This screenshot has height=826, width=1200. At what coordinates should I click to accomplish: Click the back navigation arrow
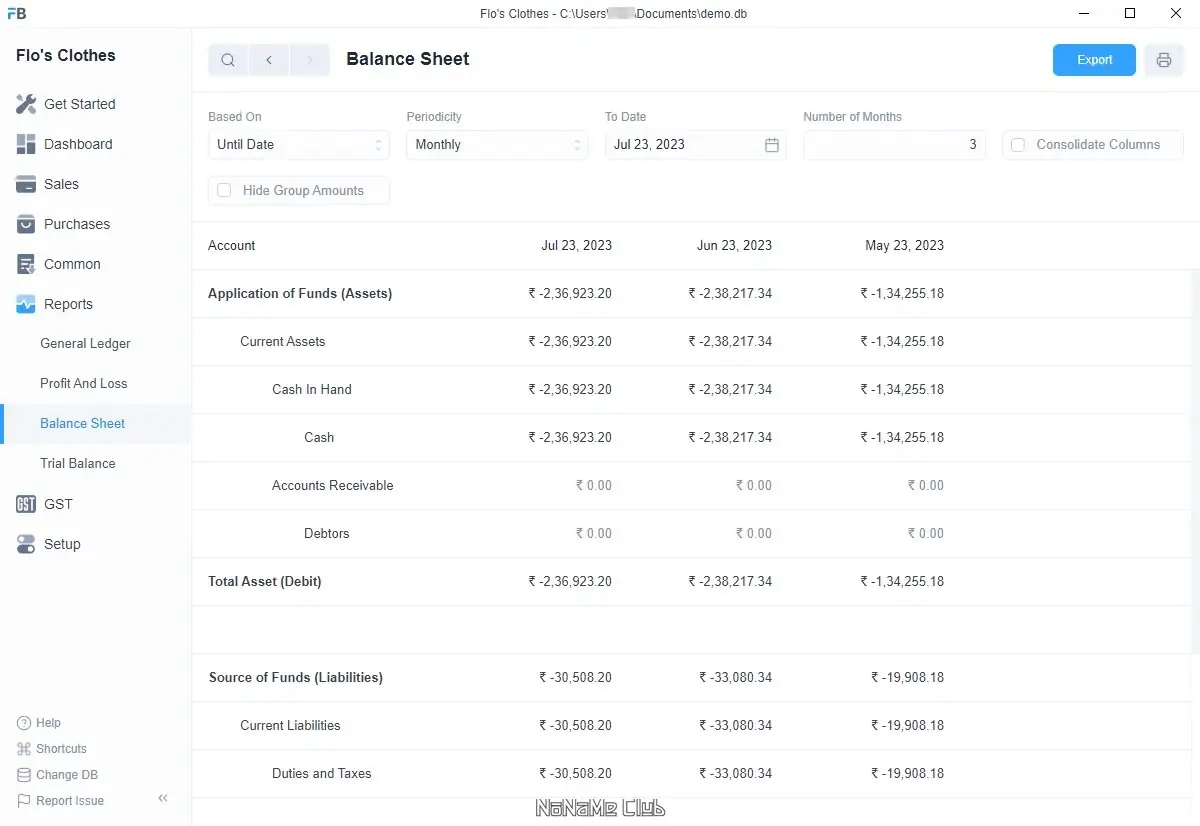click(269, 60)
